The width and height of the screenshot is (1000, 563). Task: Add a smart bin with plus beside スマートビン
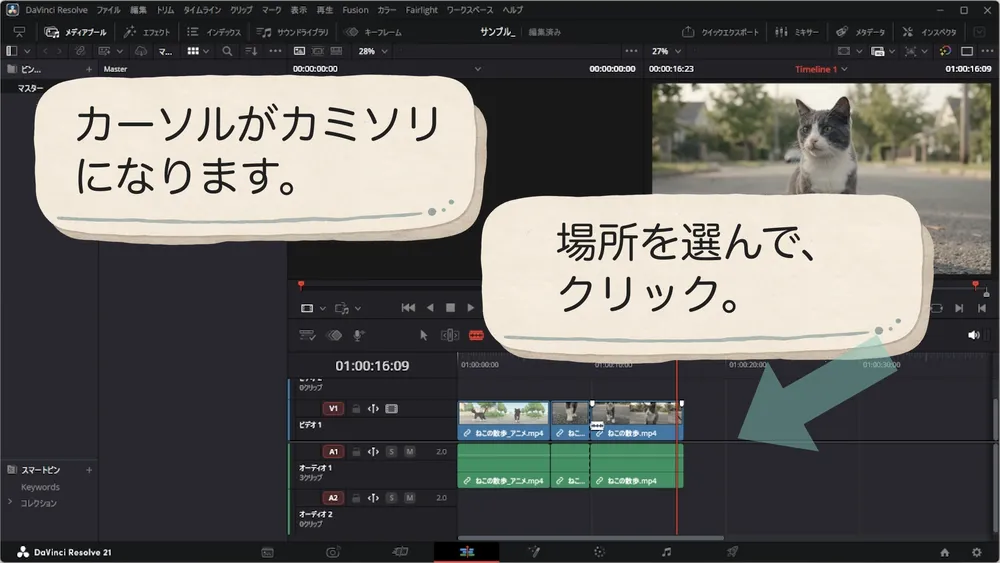(x=89, y=470)
